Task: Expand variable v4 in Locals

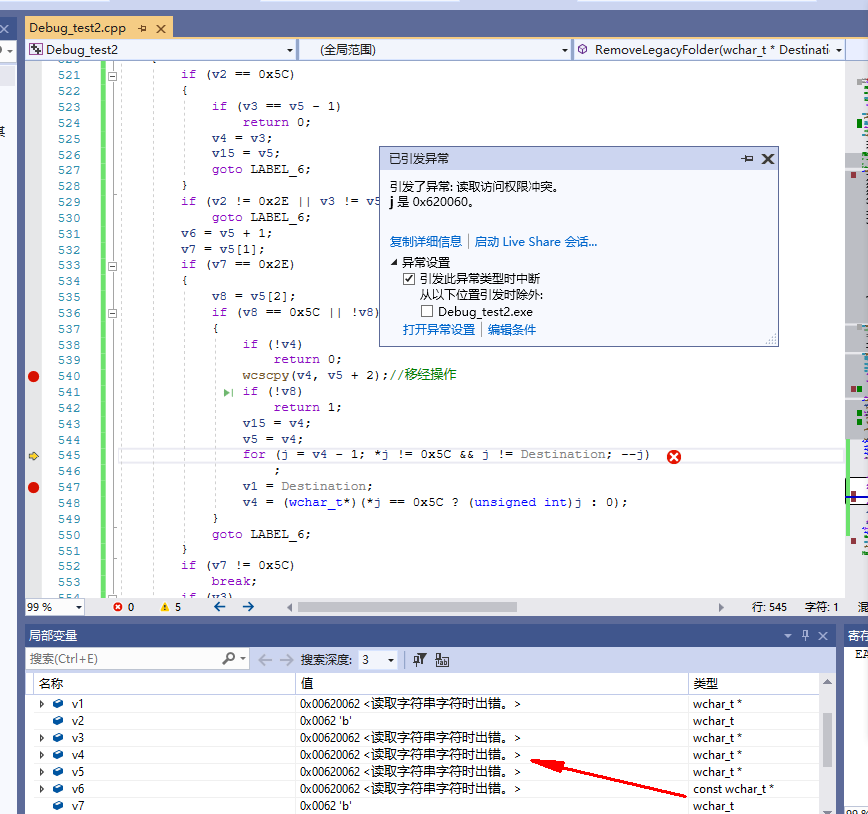Action: point(42,755)
